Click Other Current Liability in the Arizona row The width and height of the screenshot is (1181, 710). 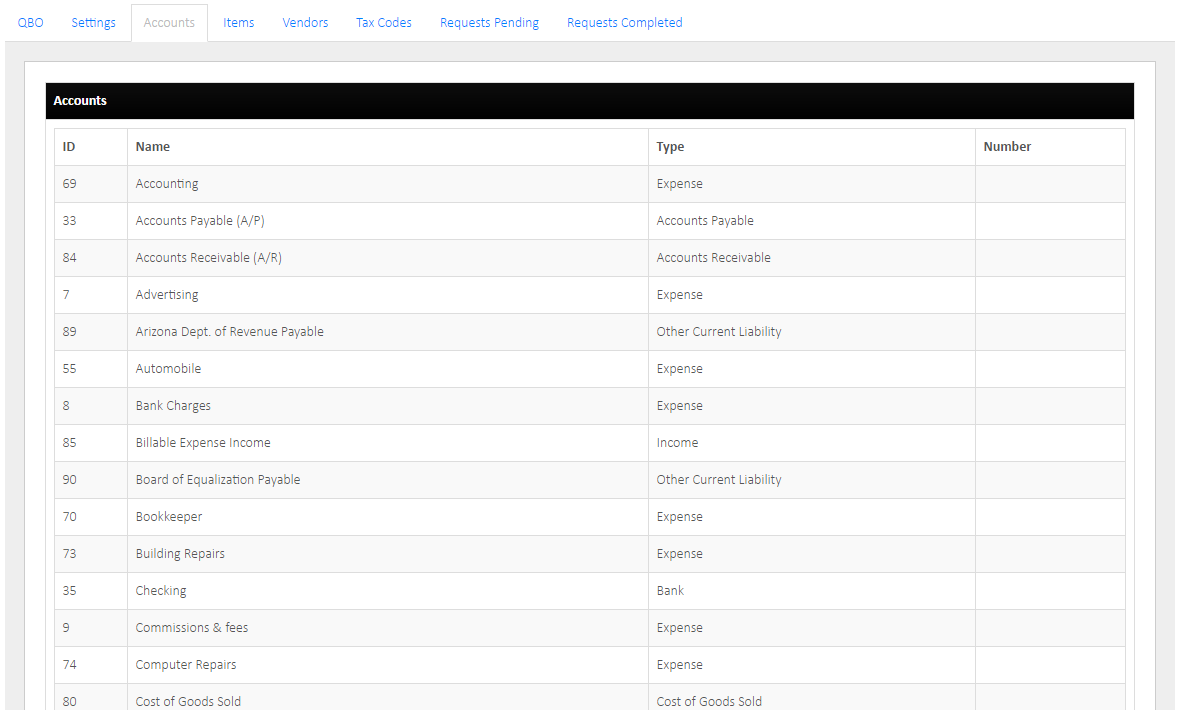719,331
